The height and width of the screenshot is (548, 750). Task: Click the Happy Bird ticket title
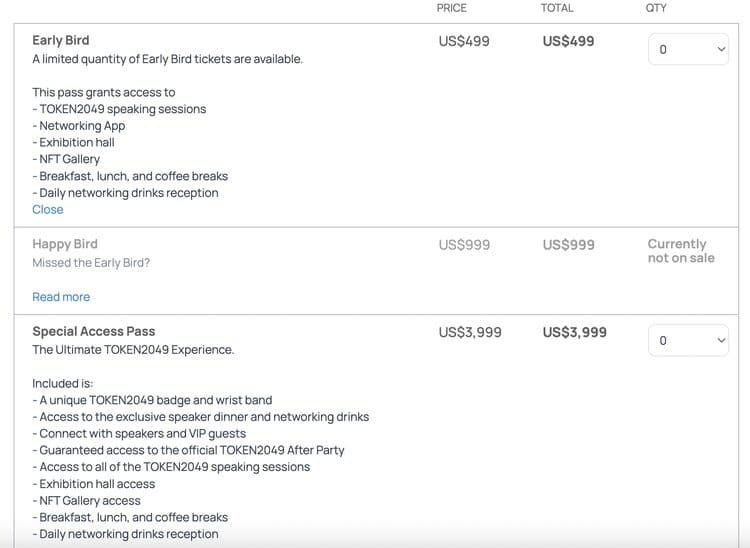[65, 244]
